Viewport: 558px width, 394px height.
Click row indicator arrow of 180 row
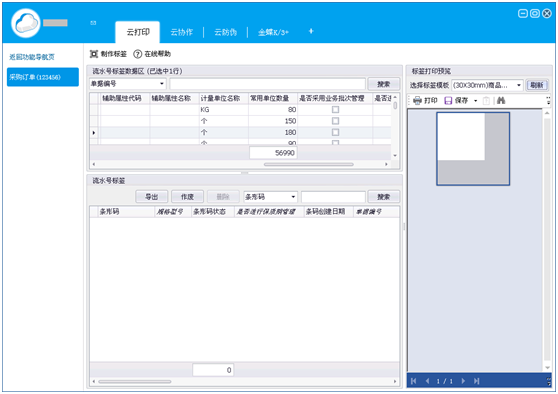coord(94,132)
